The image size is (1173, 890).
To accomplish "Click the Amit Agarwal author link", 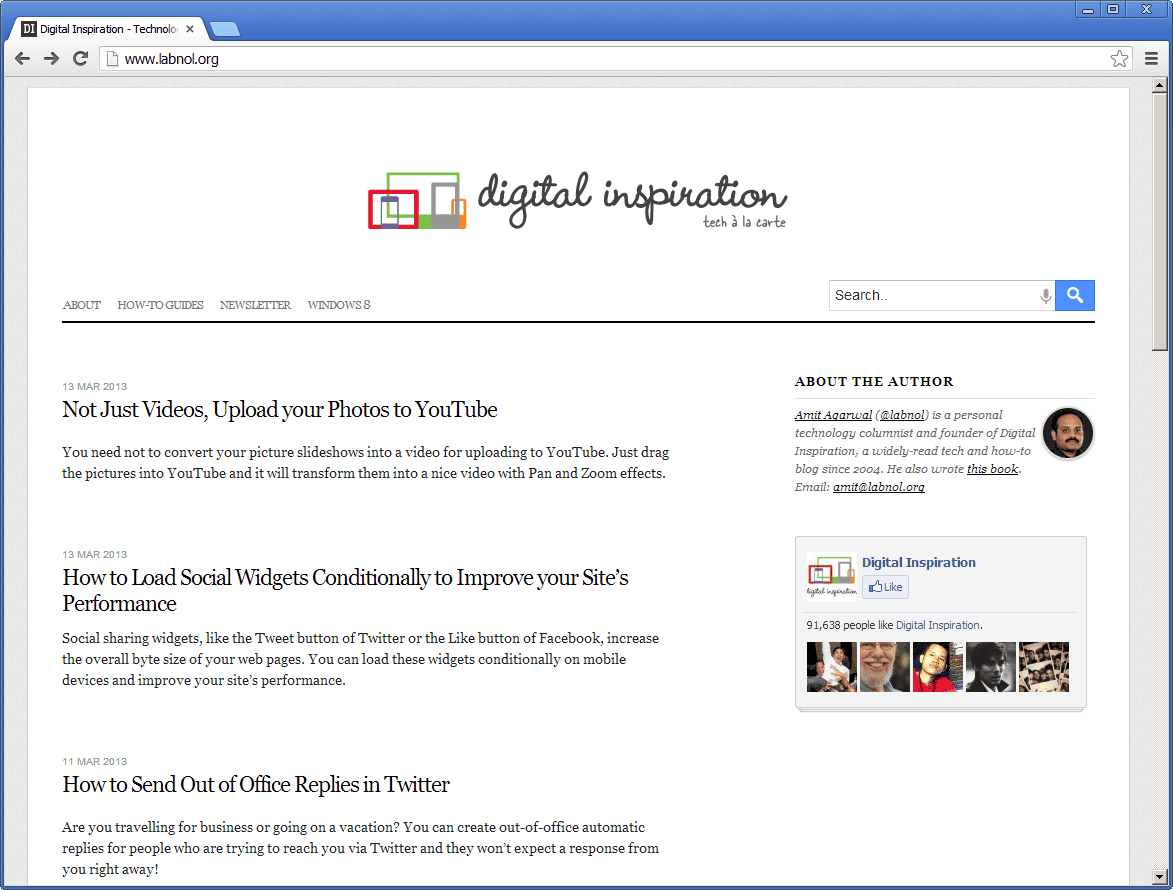I will point(833,415).
